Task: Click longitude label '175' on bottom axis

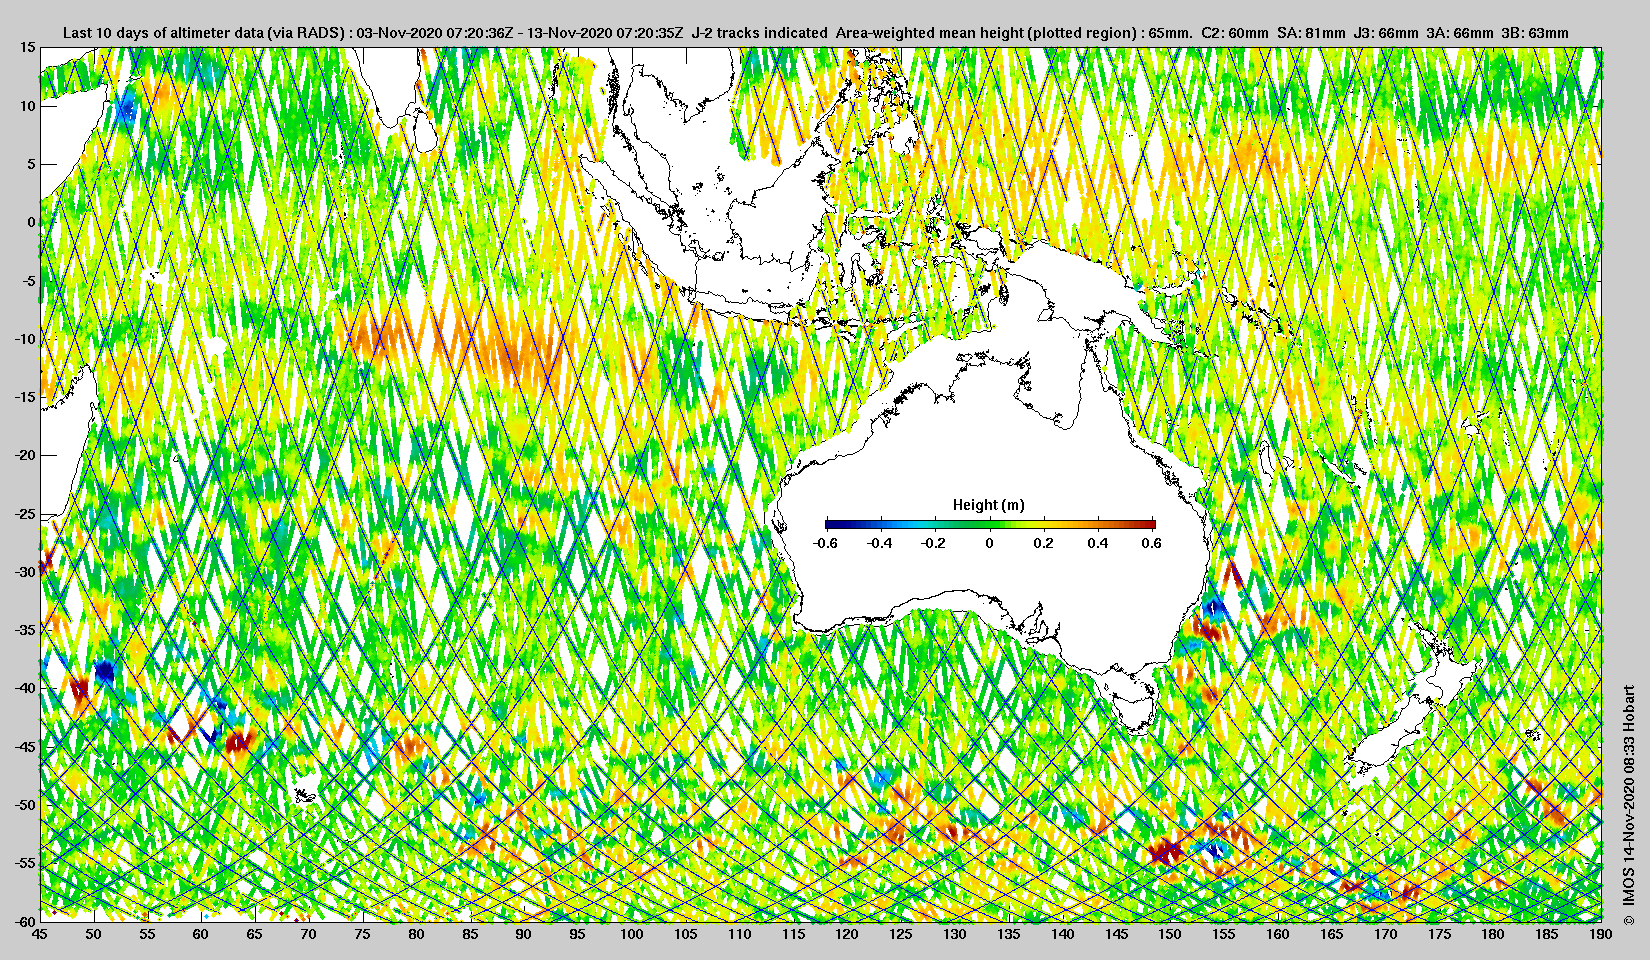Action: [1439, 934]
